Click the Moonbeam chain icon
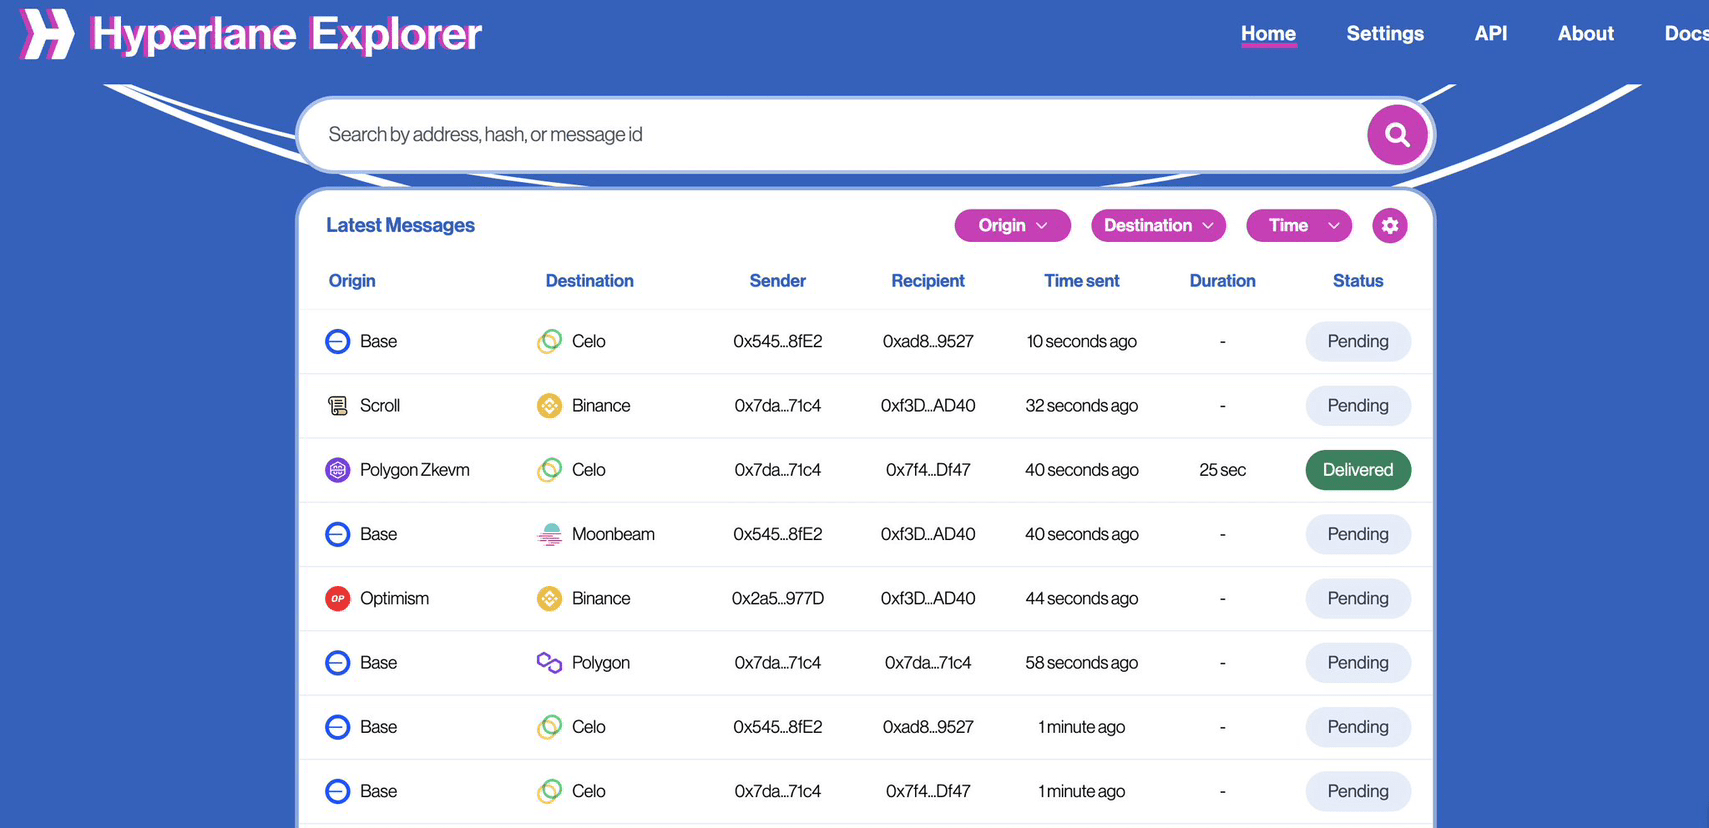 pos(549,534)
